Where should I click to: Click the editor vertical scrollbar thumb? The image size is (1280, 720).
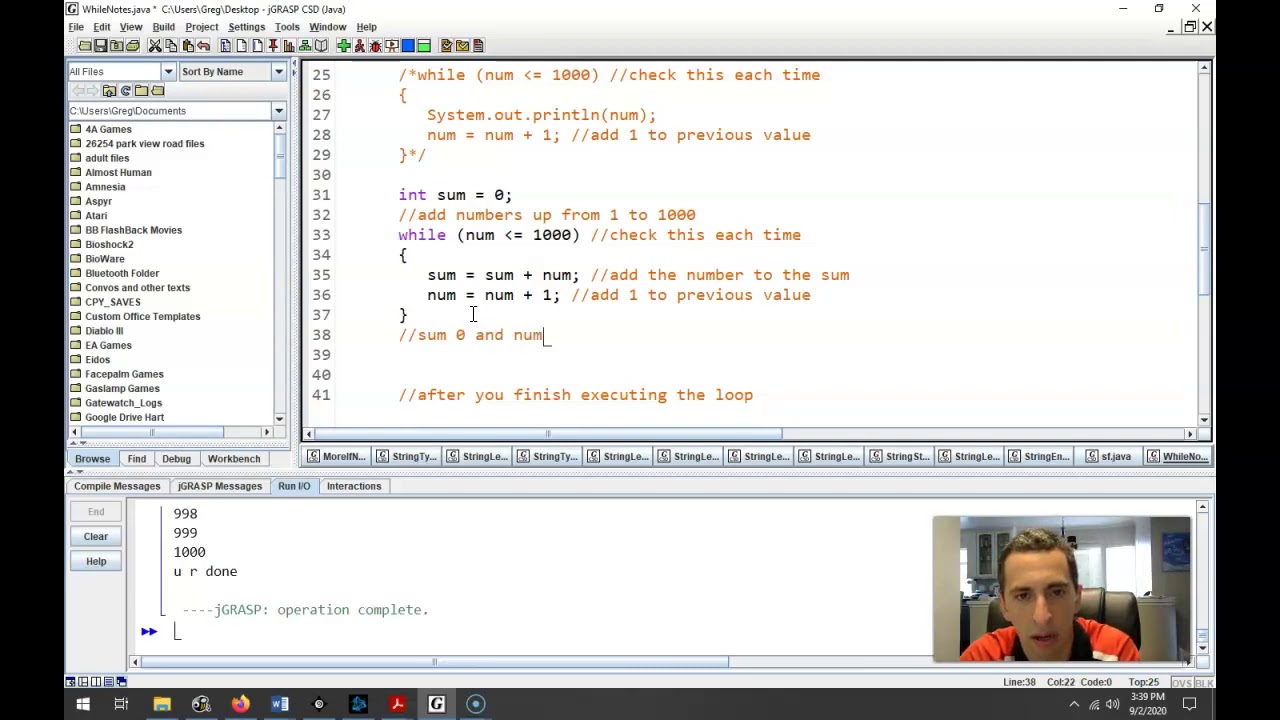[x=1204, y=248]
